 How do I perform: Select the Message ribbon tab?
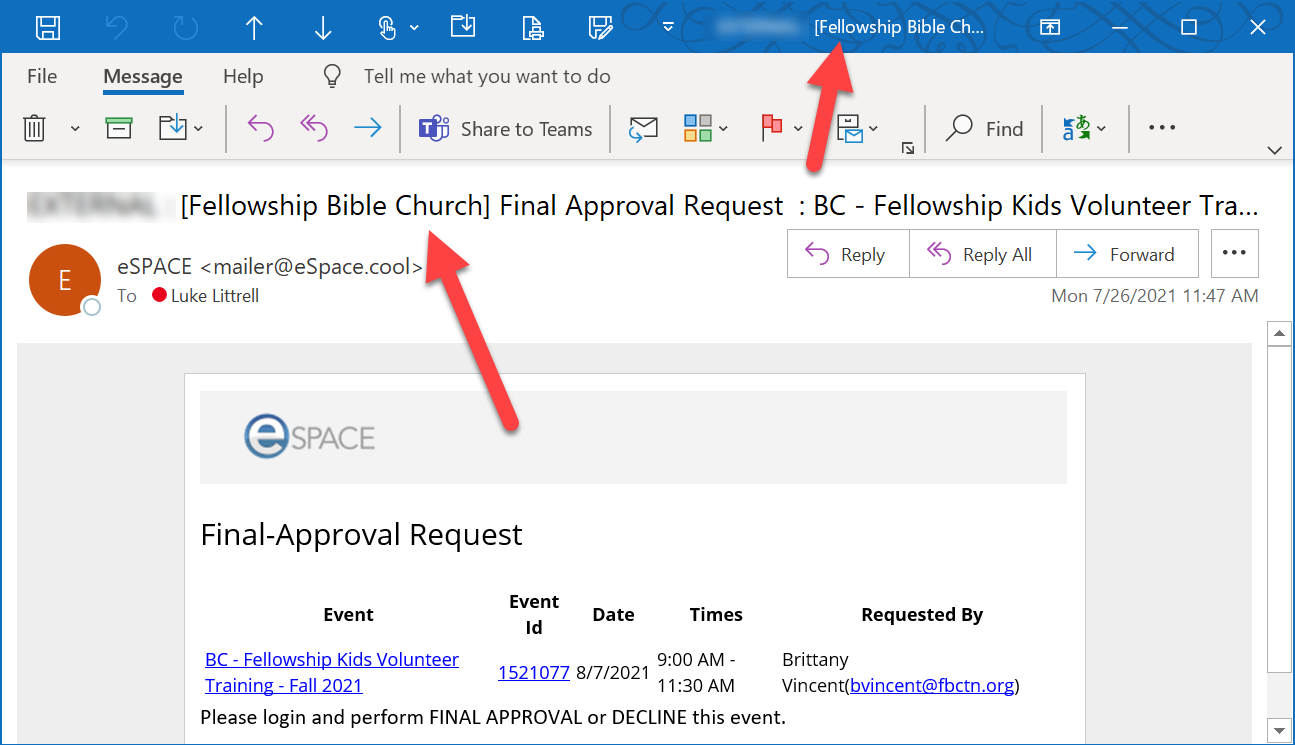coord(143,77)
